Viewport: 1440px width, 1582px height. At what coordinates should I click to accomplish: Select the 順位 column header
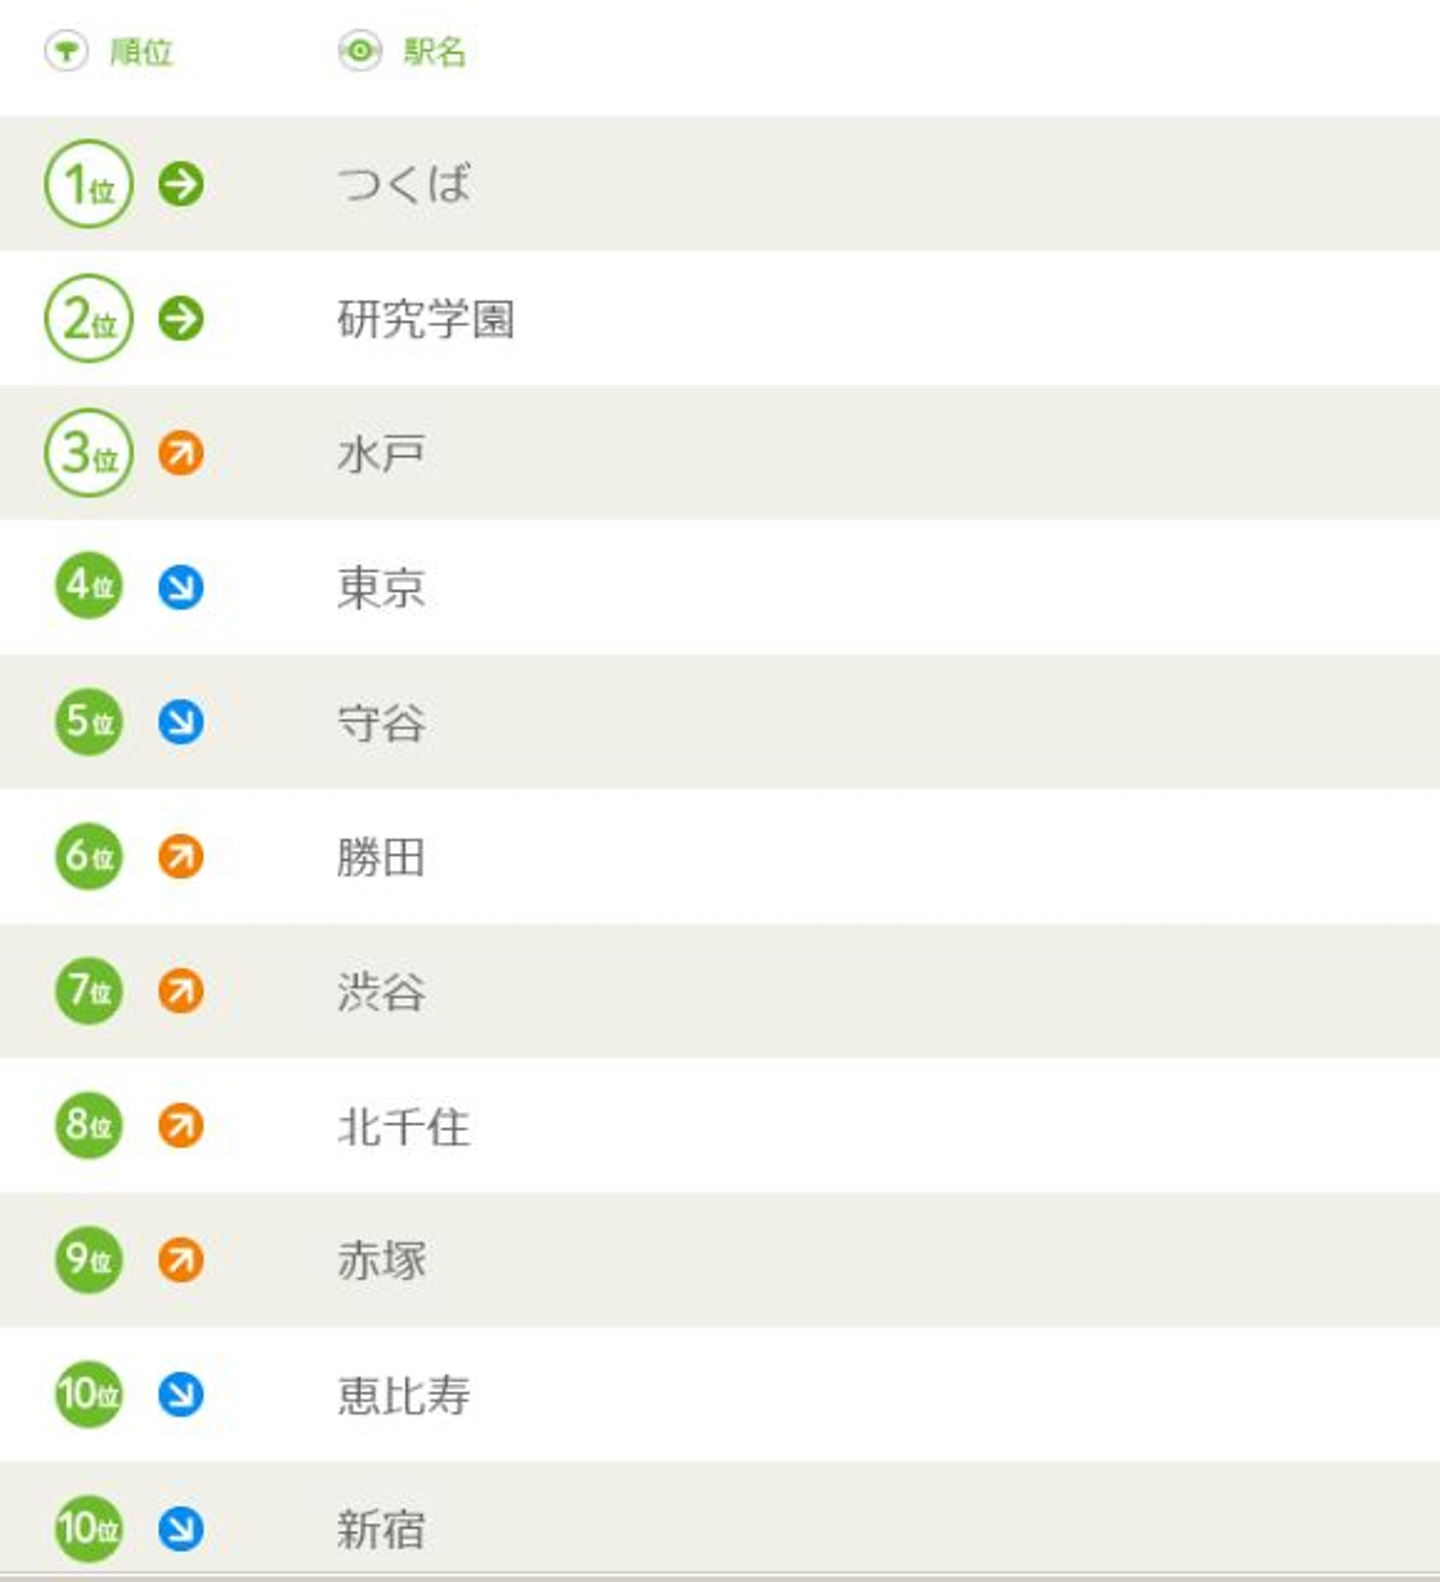(141, 52)
